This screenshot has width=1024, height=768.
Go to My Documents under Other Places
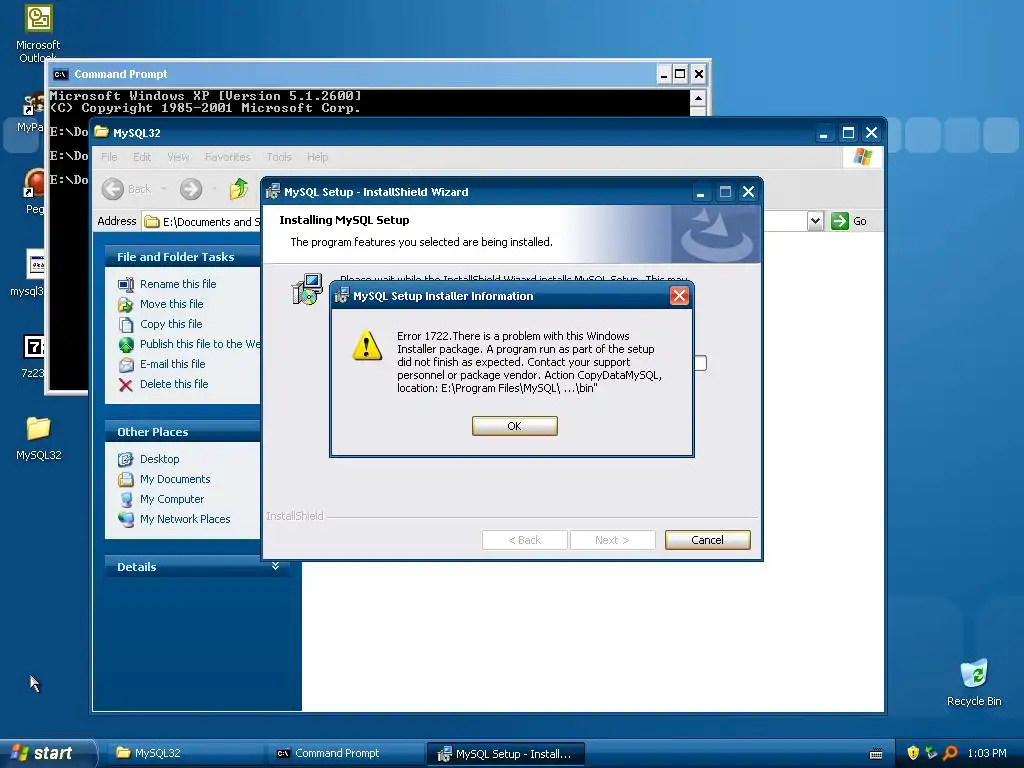175,479
